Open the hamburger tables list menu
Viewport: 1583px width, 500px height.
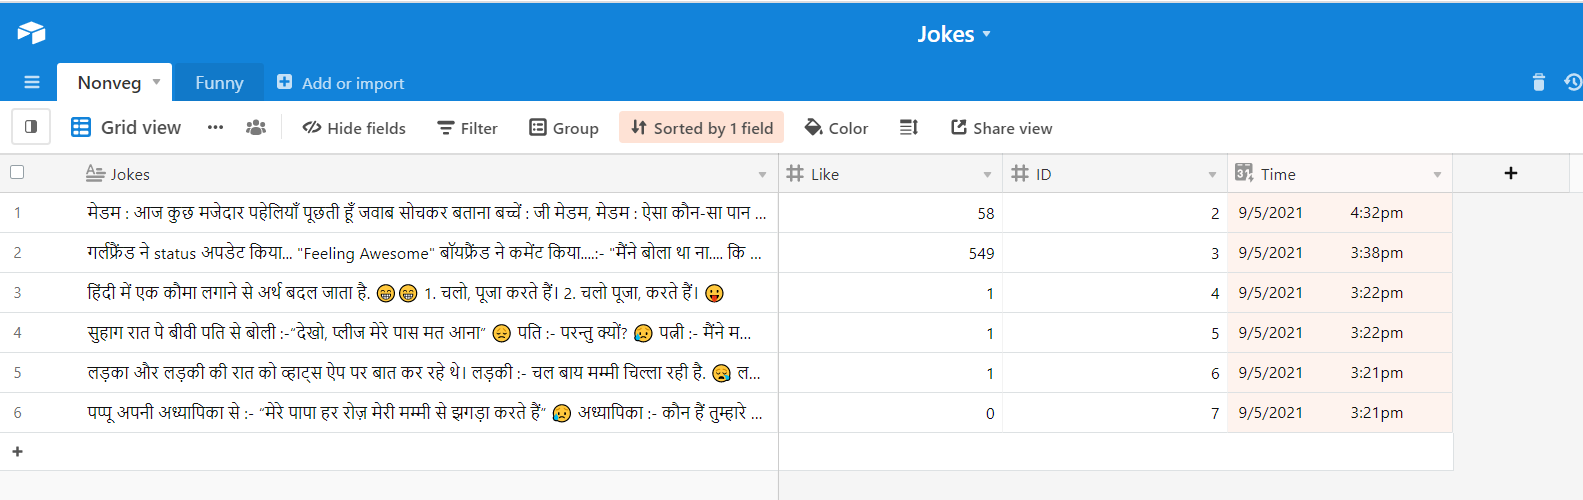coord(32,83)
